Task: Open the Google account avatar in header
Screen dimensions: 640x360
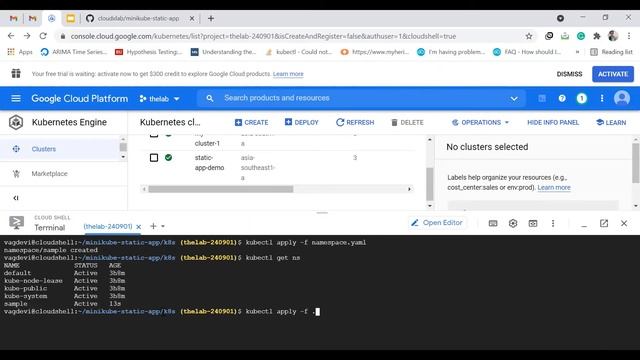Action: (x=622, y=98)
